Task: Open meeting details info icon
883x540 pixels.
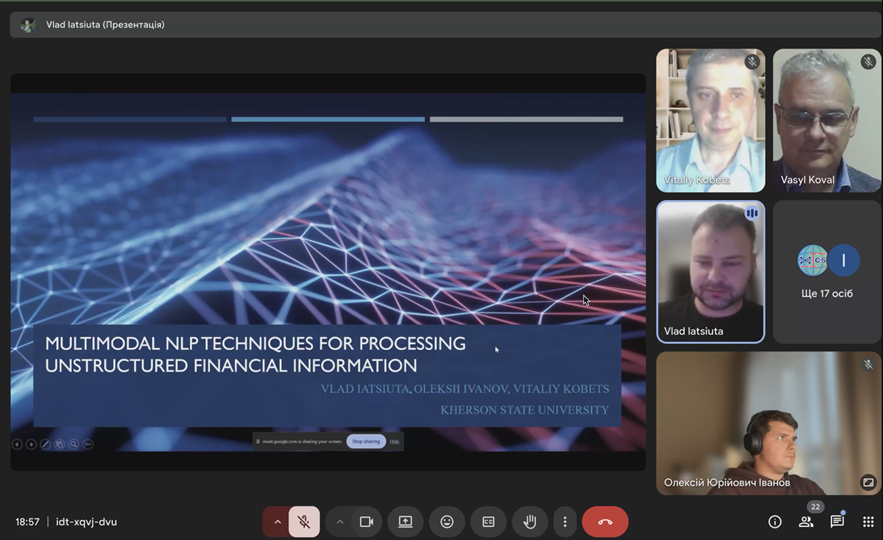Action: pyautogui.click(x=775, y=522)
